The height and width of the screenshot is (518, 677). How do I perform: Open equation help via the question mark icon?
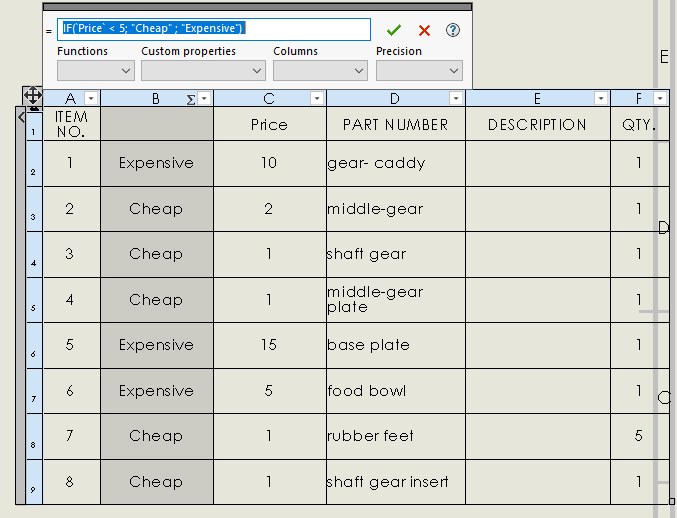click(452, 31)
